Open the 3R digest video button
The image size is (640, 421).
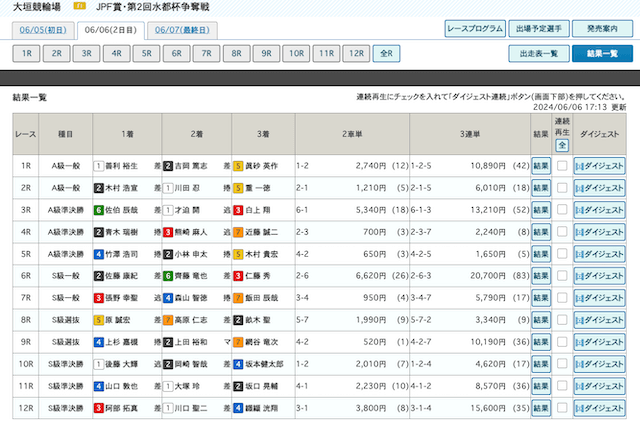click(x=599, y=210)
